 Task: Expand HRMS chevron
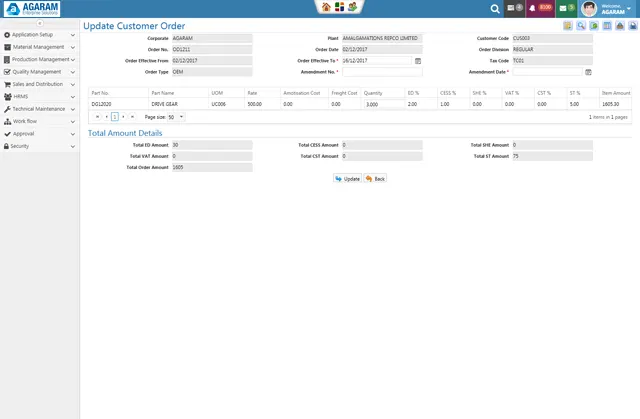[73, 97]
